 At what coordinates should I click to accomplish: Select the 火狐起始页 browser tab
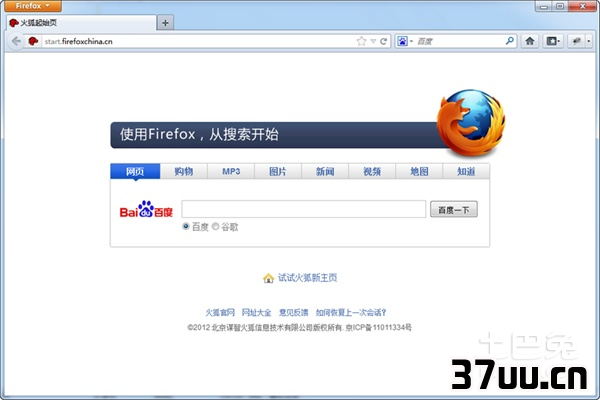click(x=81, y=23)
